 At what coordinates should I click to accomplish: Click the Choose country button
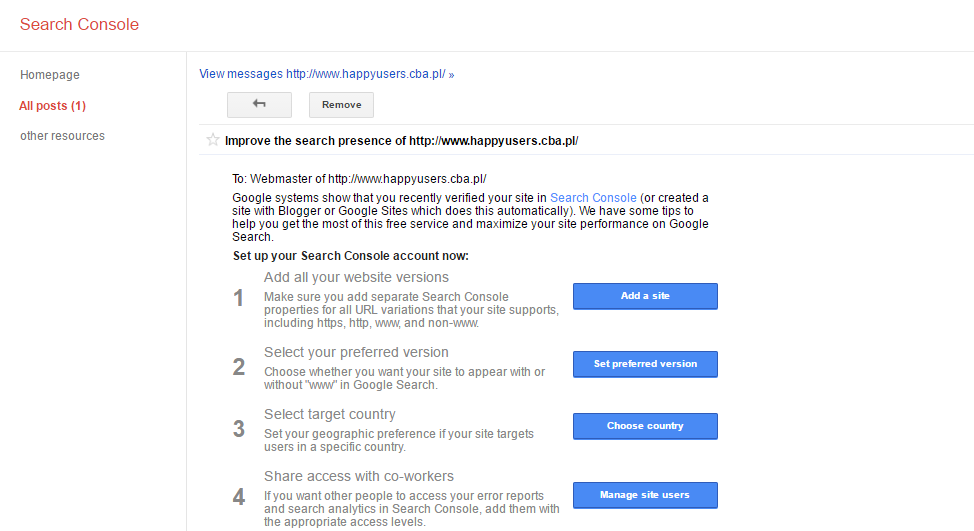[645, 426]
